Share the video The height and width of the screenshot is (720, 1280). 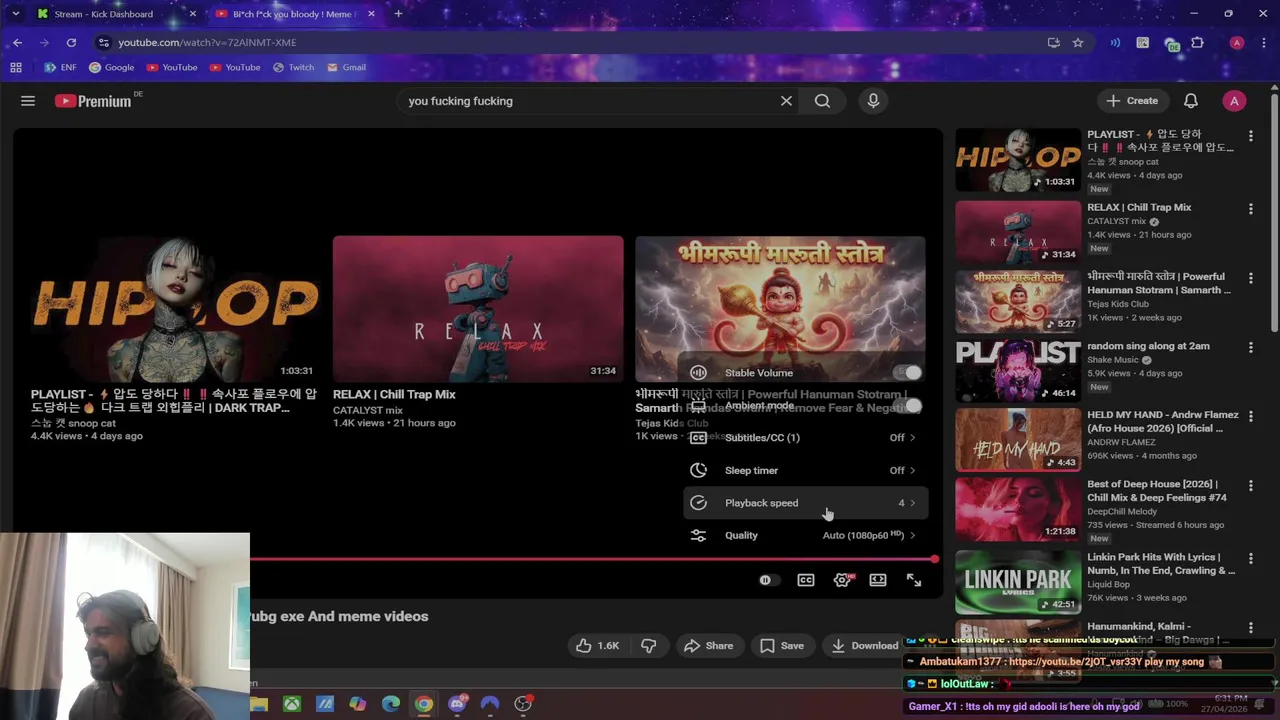point(708,646)
